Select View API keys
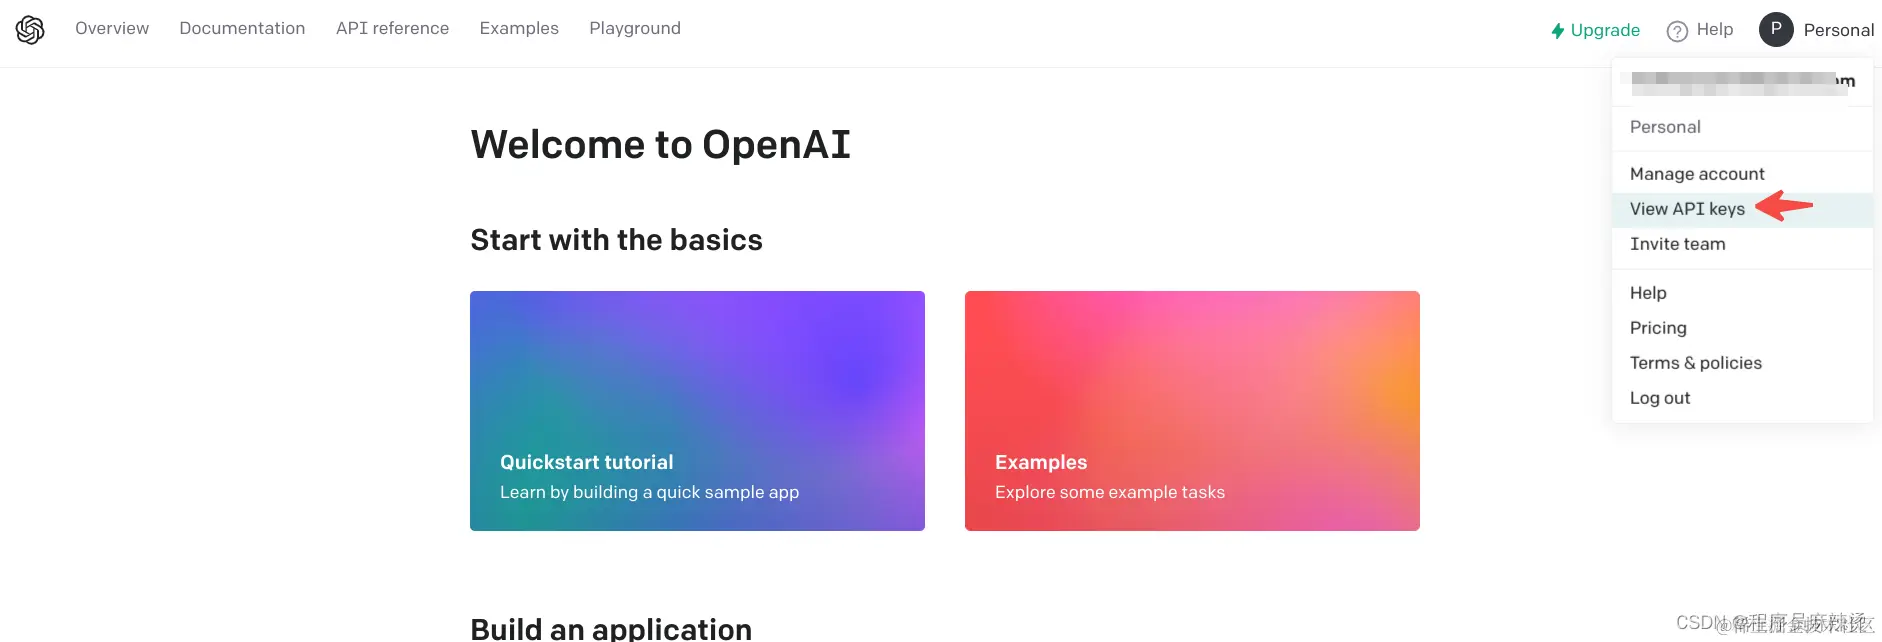The height and width of the screenshot is (642, 1882). point(1742,209)
